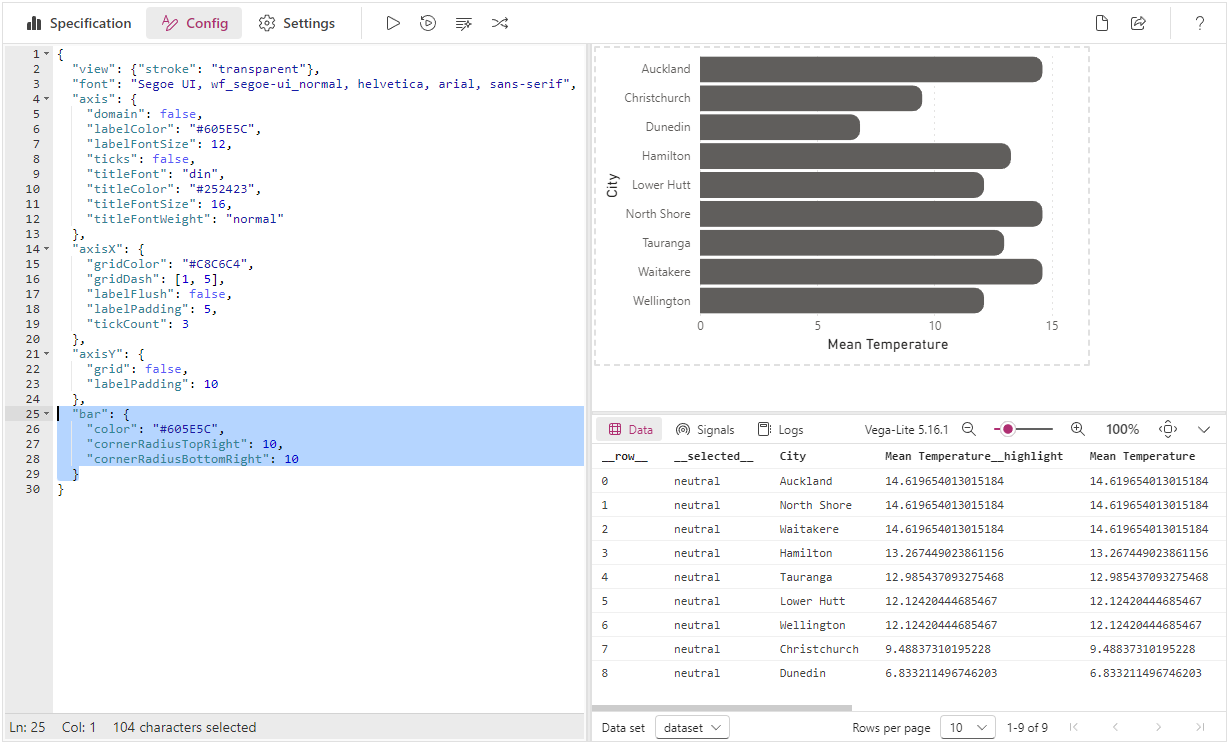Screen dimensions: 1230x744
Task: Click the "1-9 of 9" pagination text
Action: point(1025,727)
